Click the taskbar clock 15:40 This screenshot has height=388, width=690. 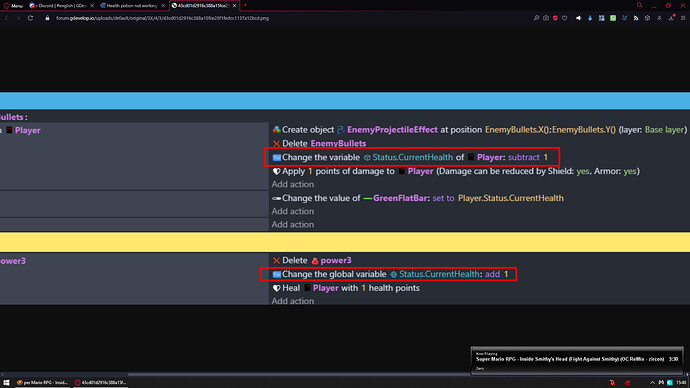point(681,383)
